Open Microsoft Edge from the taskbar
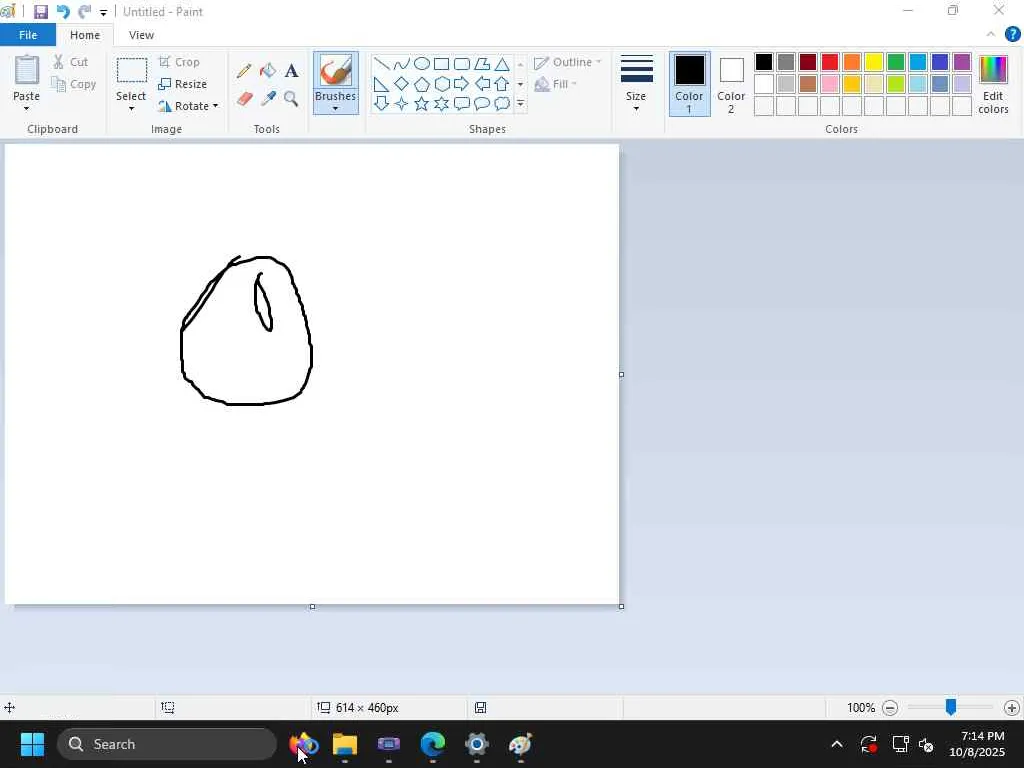This screenshot has height=768, width=1024. [433, 745]
